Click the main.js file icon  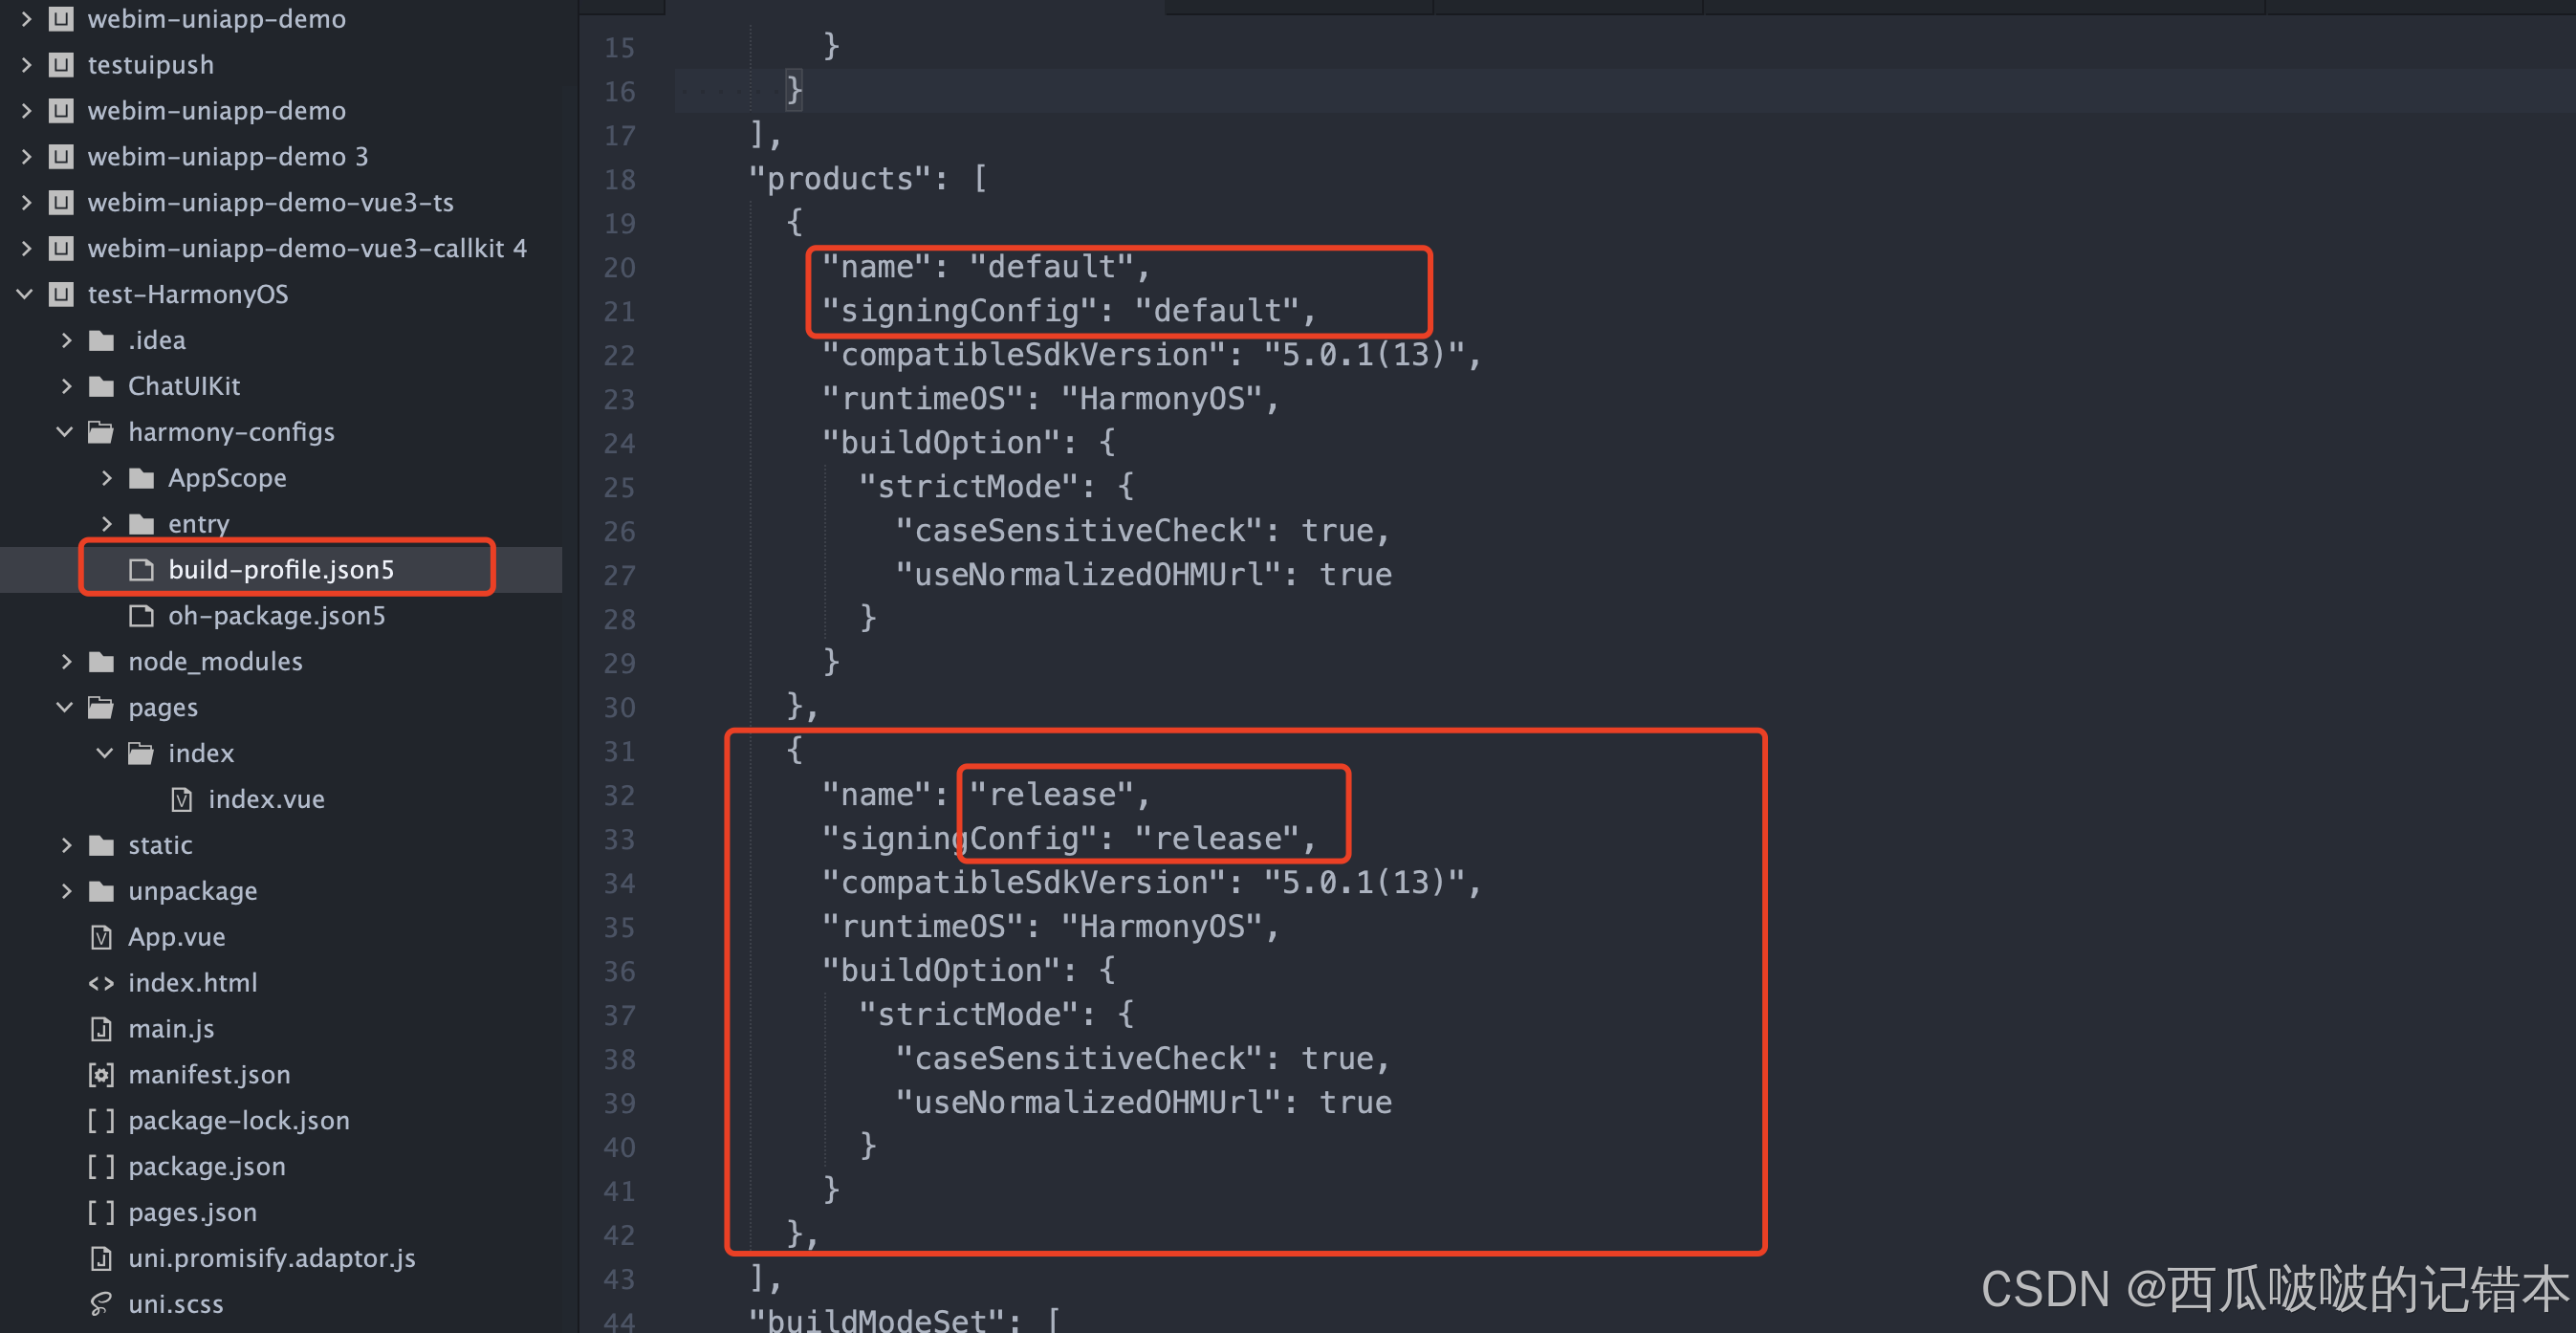pyautogui.click(x=101, y=1029)
